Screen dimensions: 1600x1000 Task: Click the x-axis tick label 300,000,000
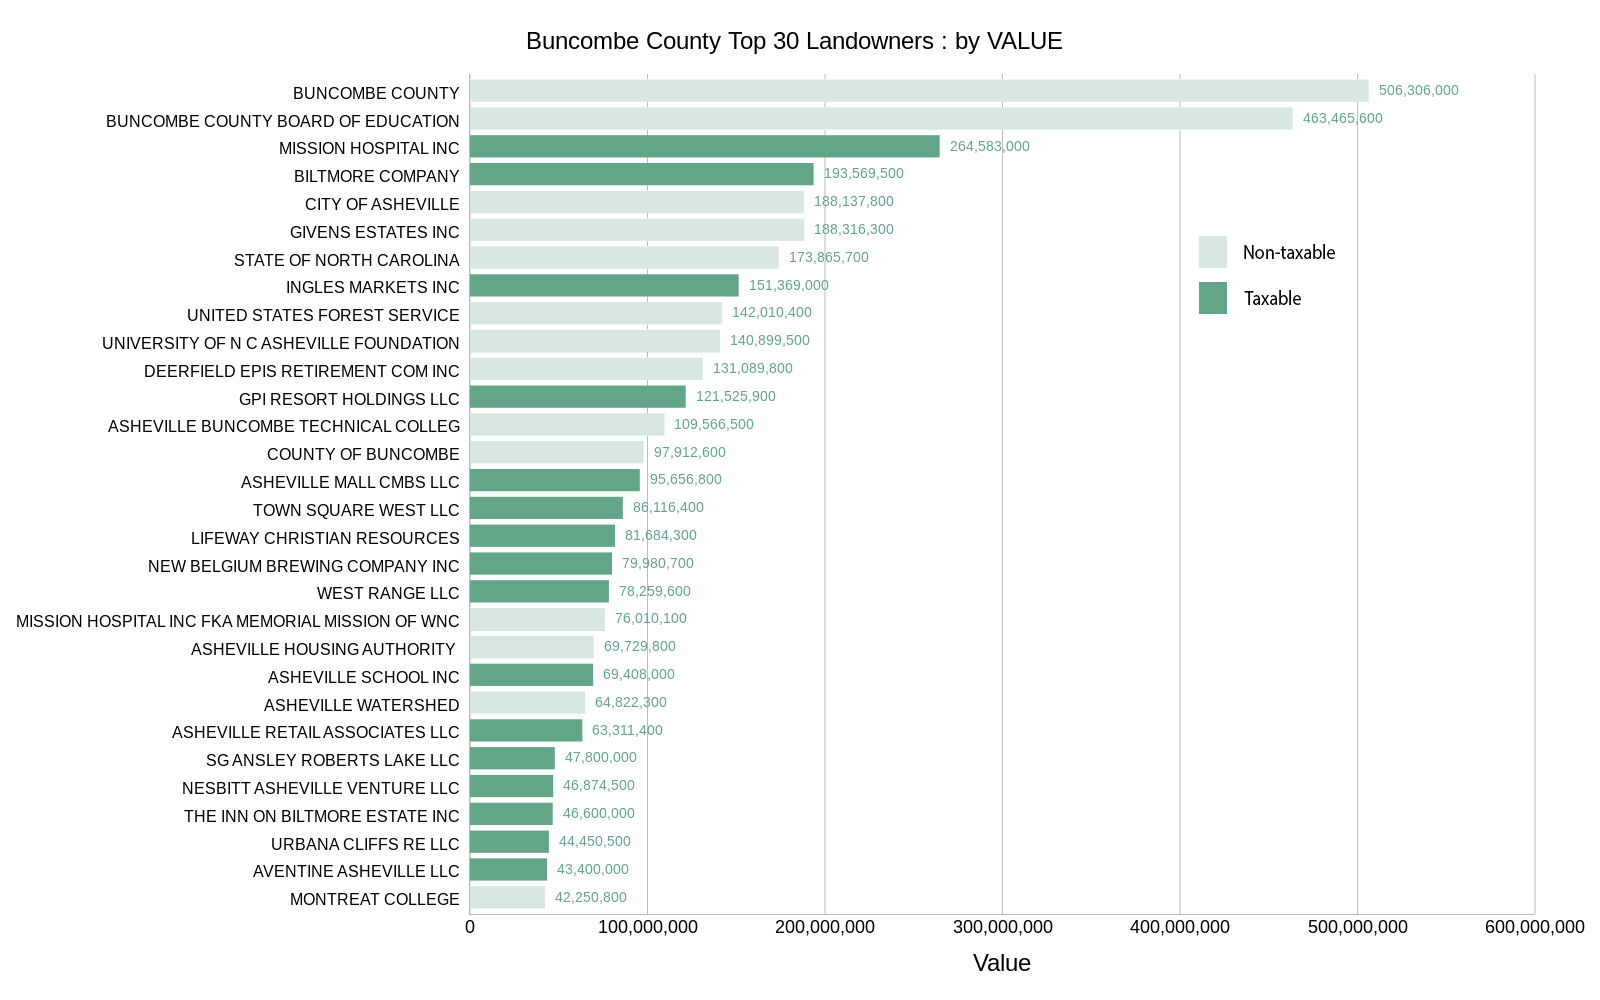(x=1002, y=927)
